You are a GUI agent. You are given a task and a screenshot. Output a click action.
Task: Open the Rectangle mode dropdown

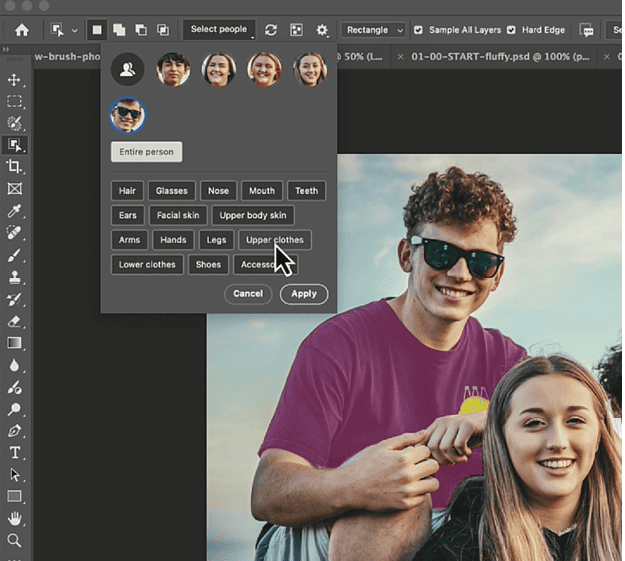[x=373, y=30]
